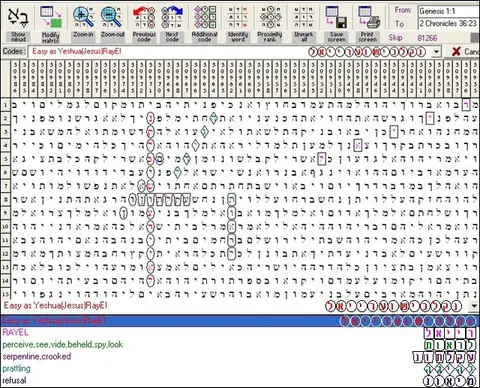Click the red X Cancel button
Viewport: 480px width, 388px height.
pyautogui.click(x=465, y=52)
